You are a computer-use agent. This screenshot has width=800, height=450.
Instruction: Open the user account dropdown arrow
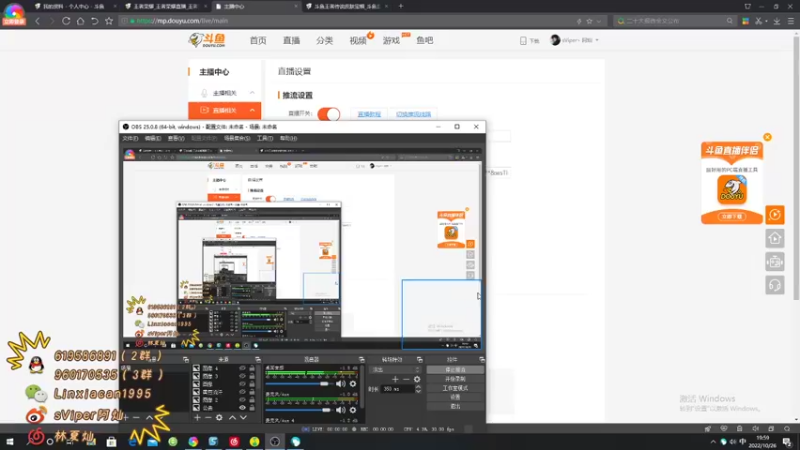(597, 40)
